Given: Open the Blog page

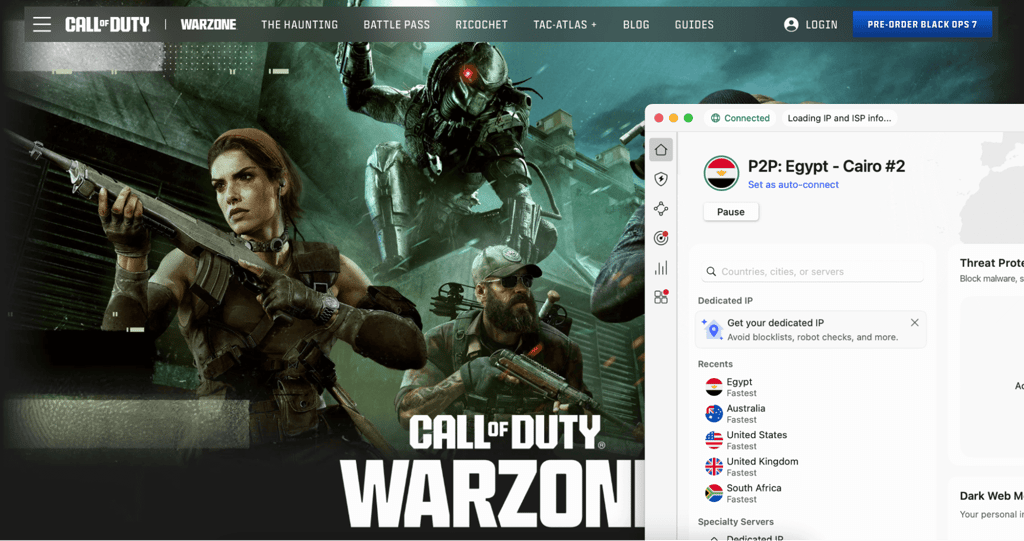Looking at the screenshot, I should (x=636, y=25).
